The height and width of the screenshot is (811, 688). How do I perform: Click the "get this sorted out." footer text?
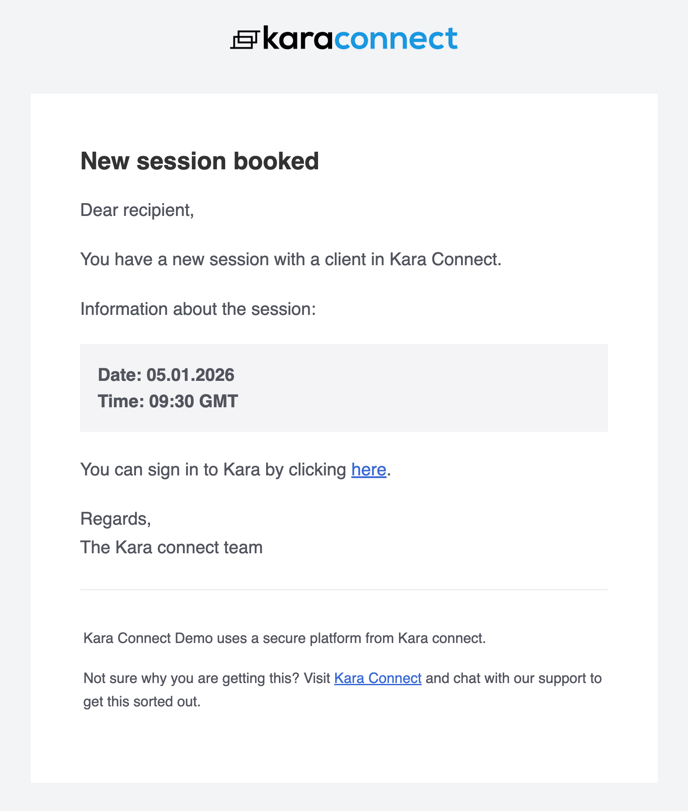[142, 701]
